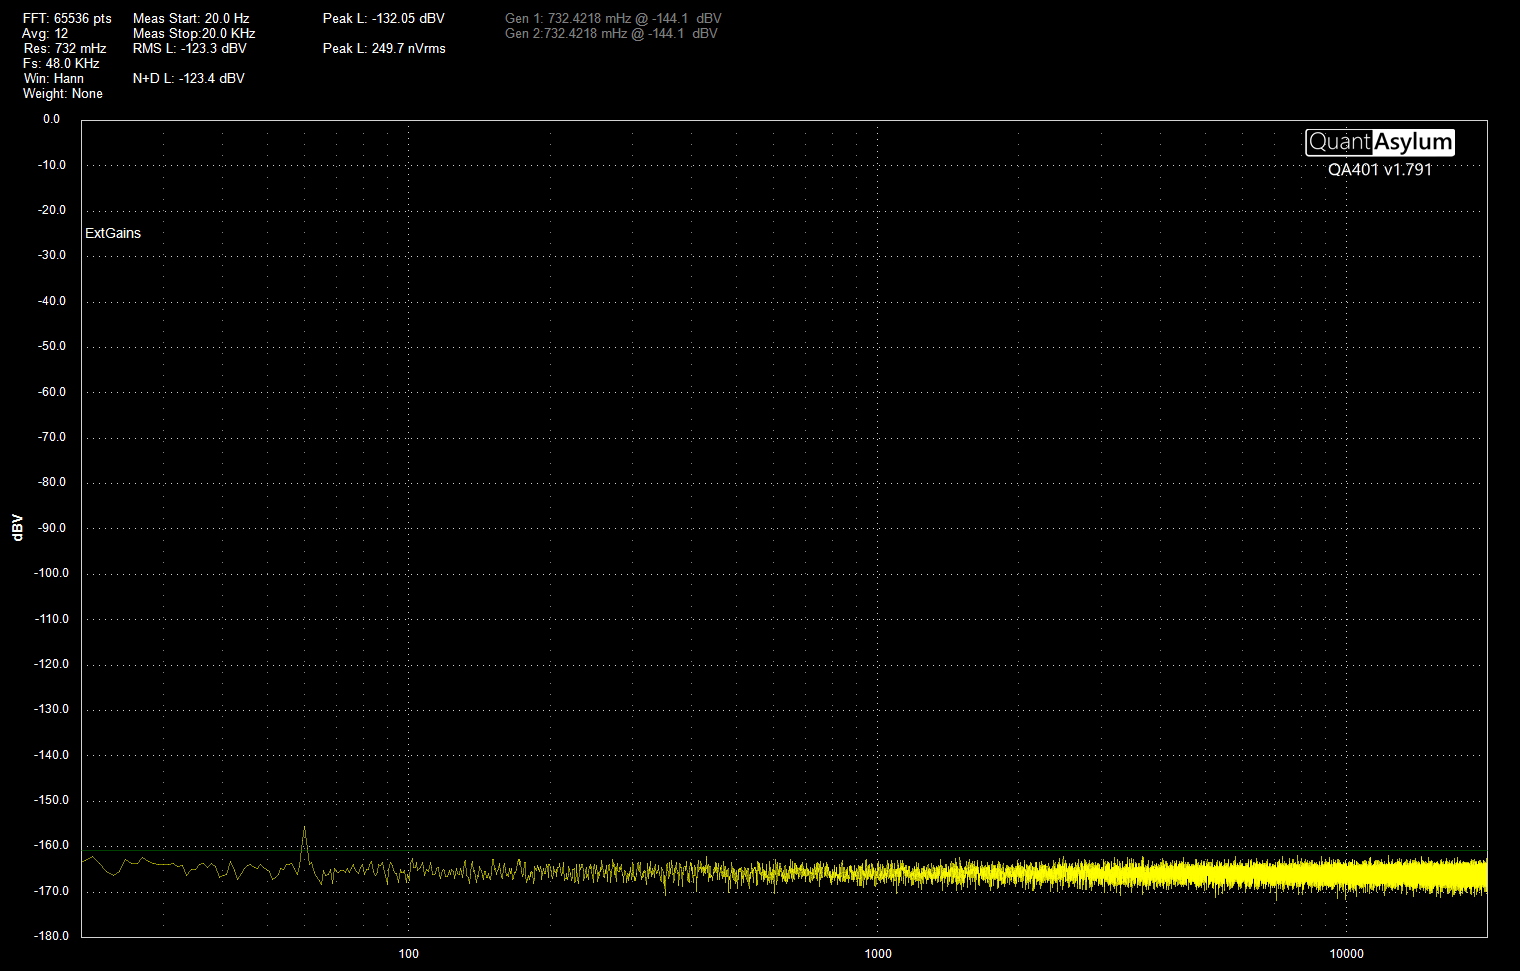
Task: Click the -120.0 y-axis label
Action: pyautogui.click(x=51, y=664)
